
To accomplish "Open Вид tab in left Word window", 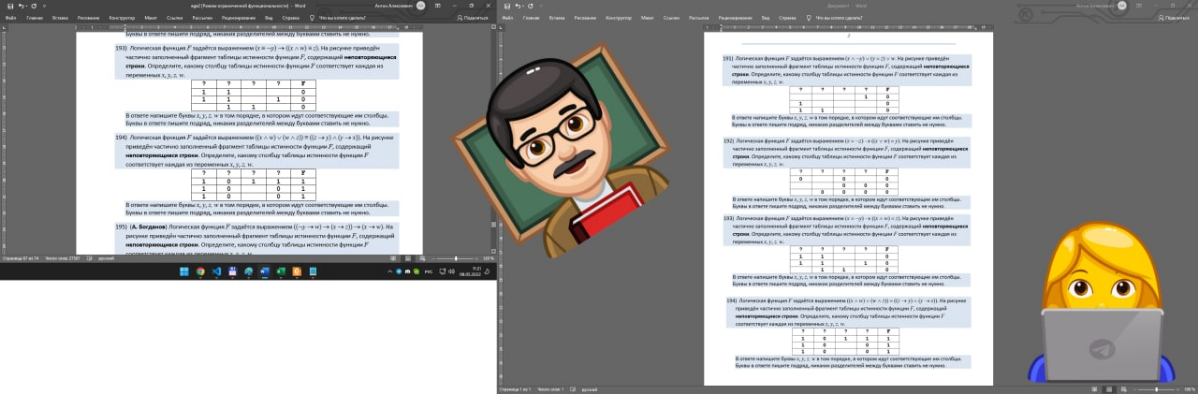I will click(269, 18).
